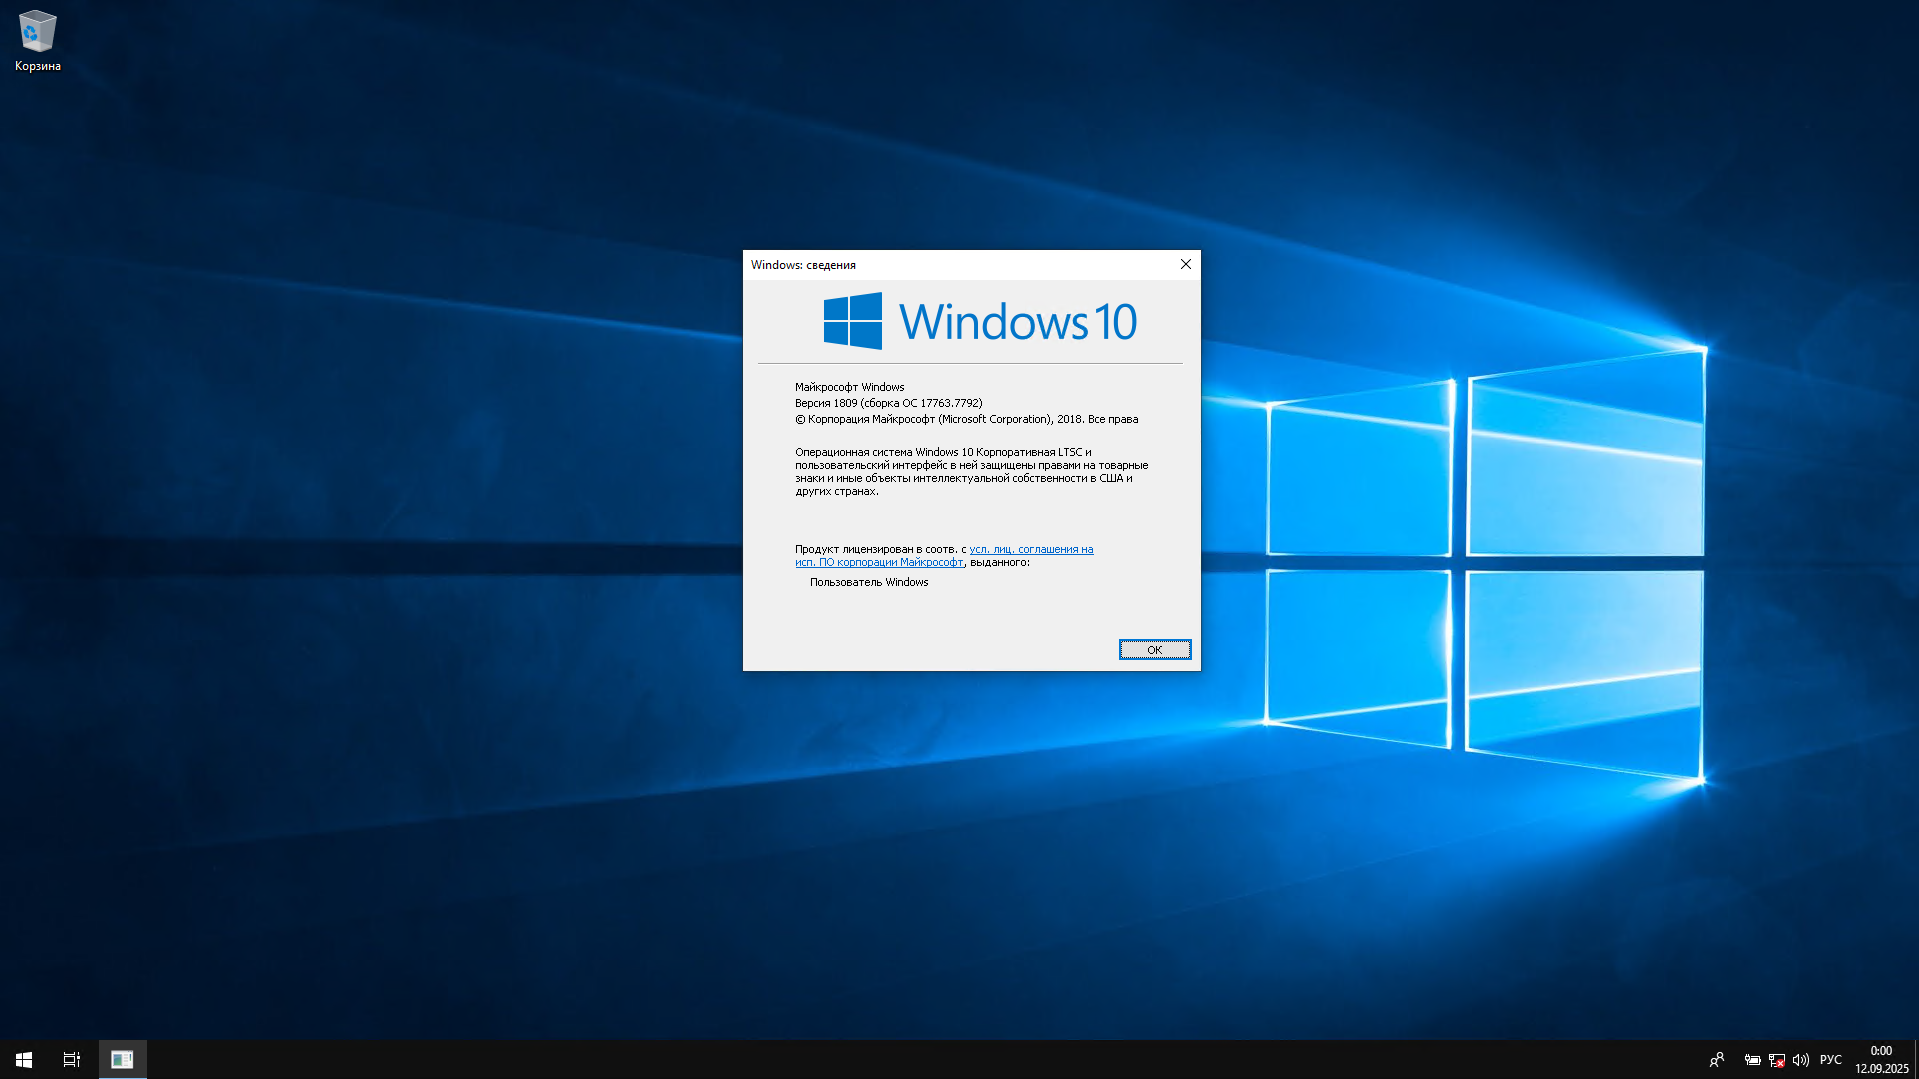Open the People icon in system tray
Screen dimensions: 1919x1079
(x=1716, y=1059)
